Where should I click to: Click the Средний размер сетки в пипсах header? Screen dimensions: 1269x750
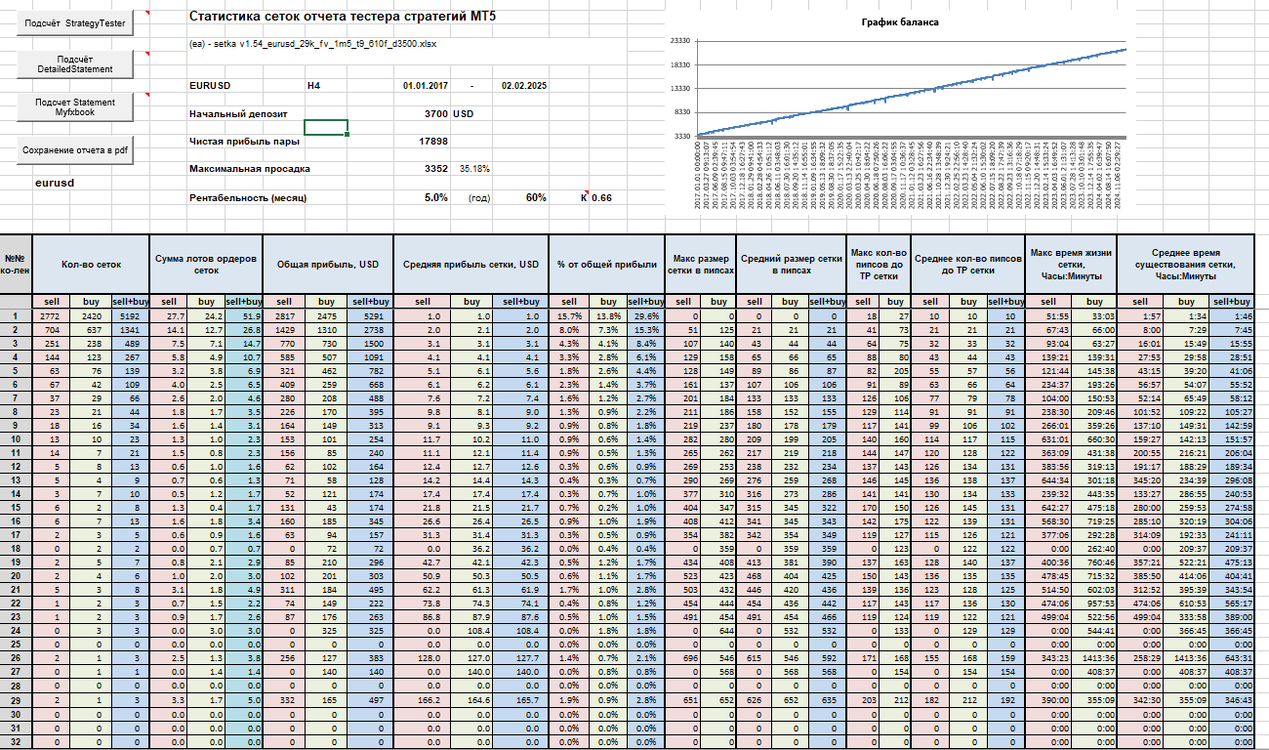[790, 264]
